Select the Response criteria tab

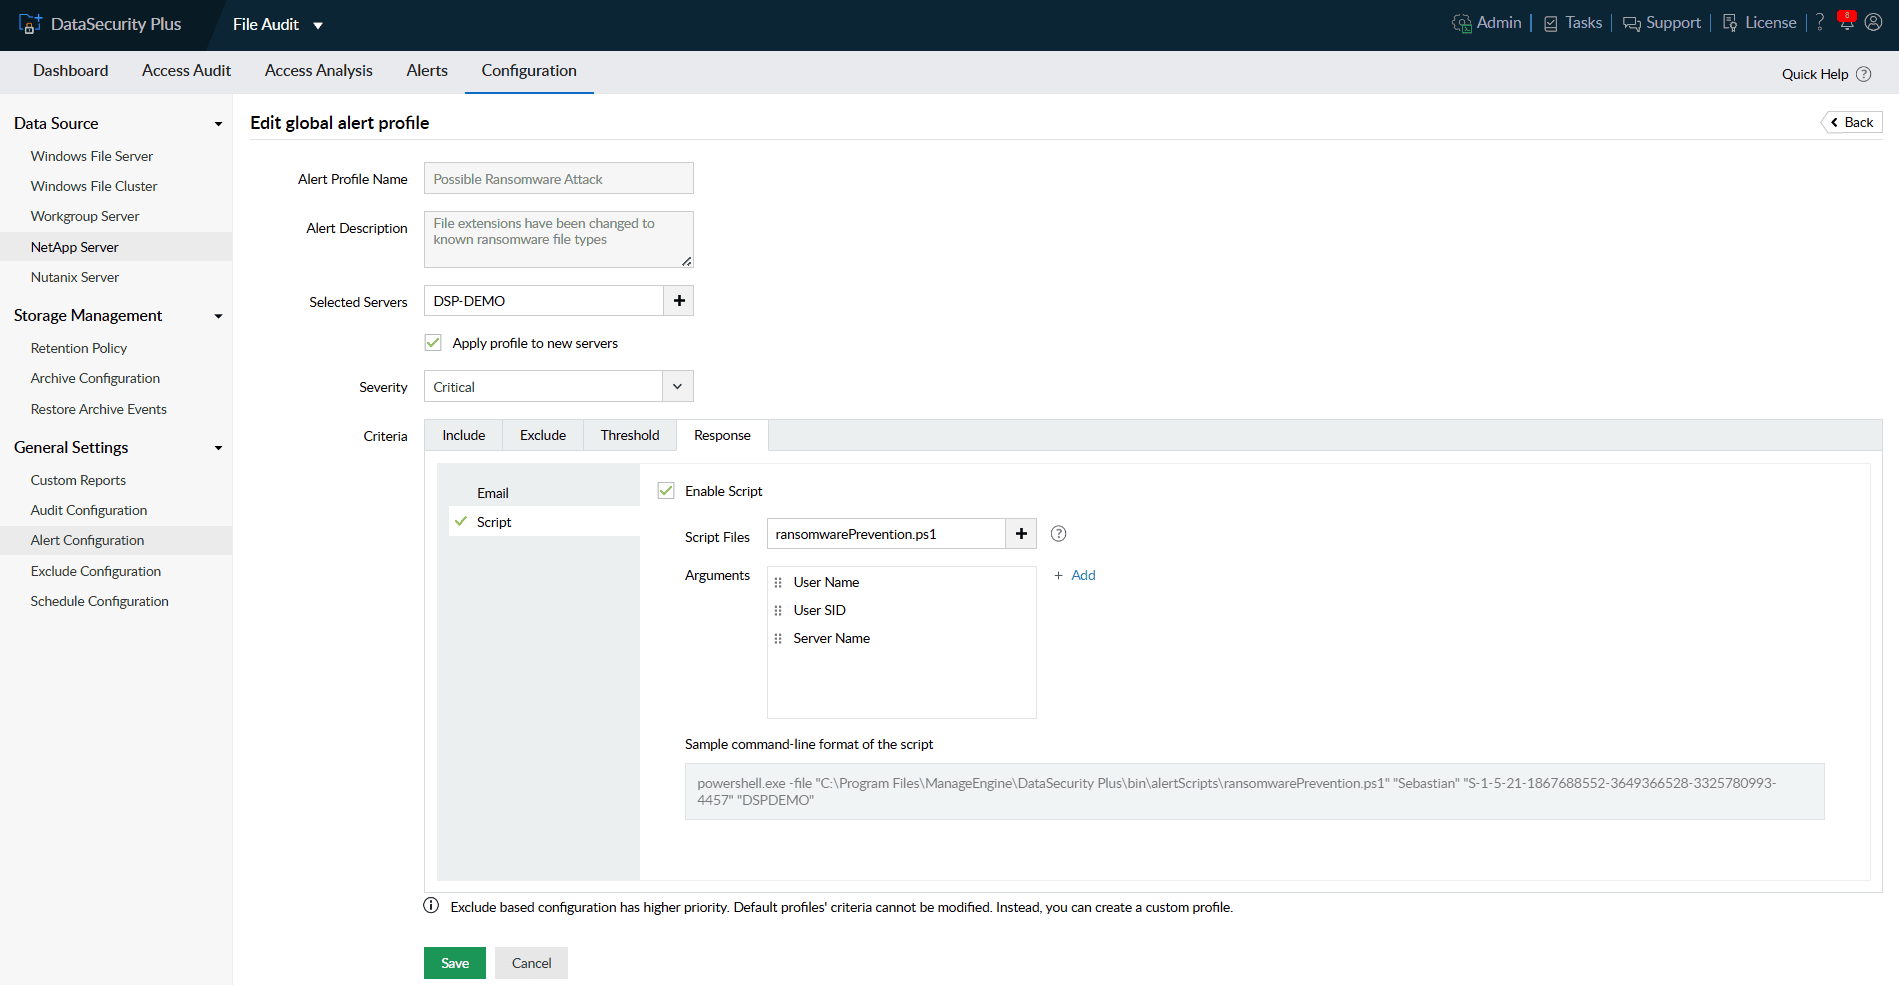[722, 435]
